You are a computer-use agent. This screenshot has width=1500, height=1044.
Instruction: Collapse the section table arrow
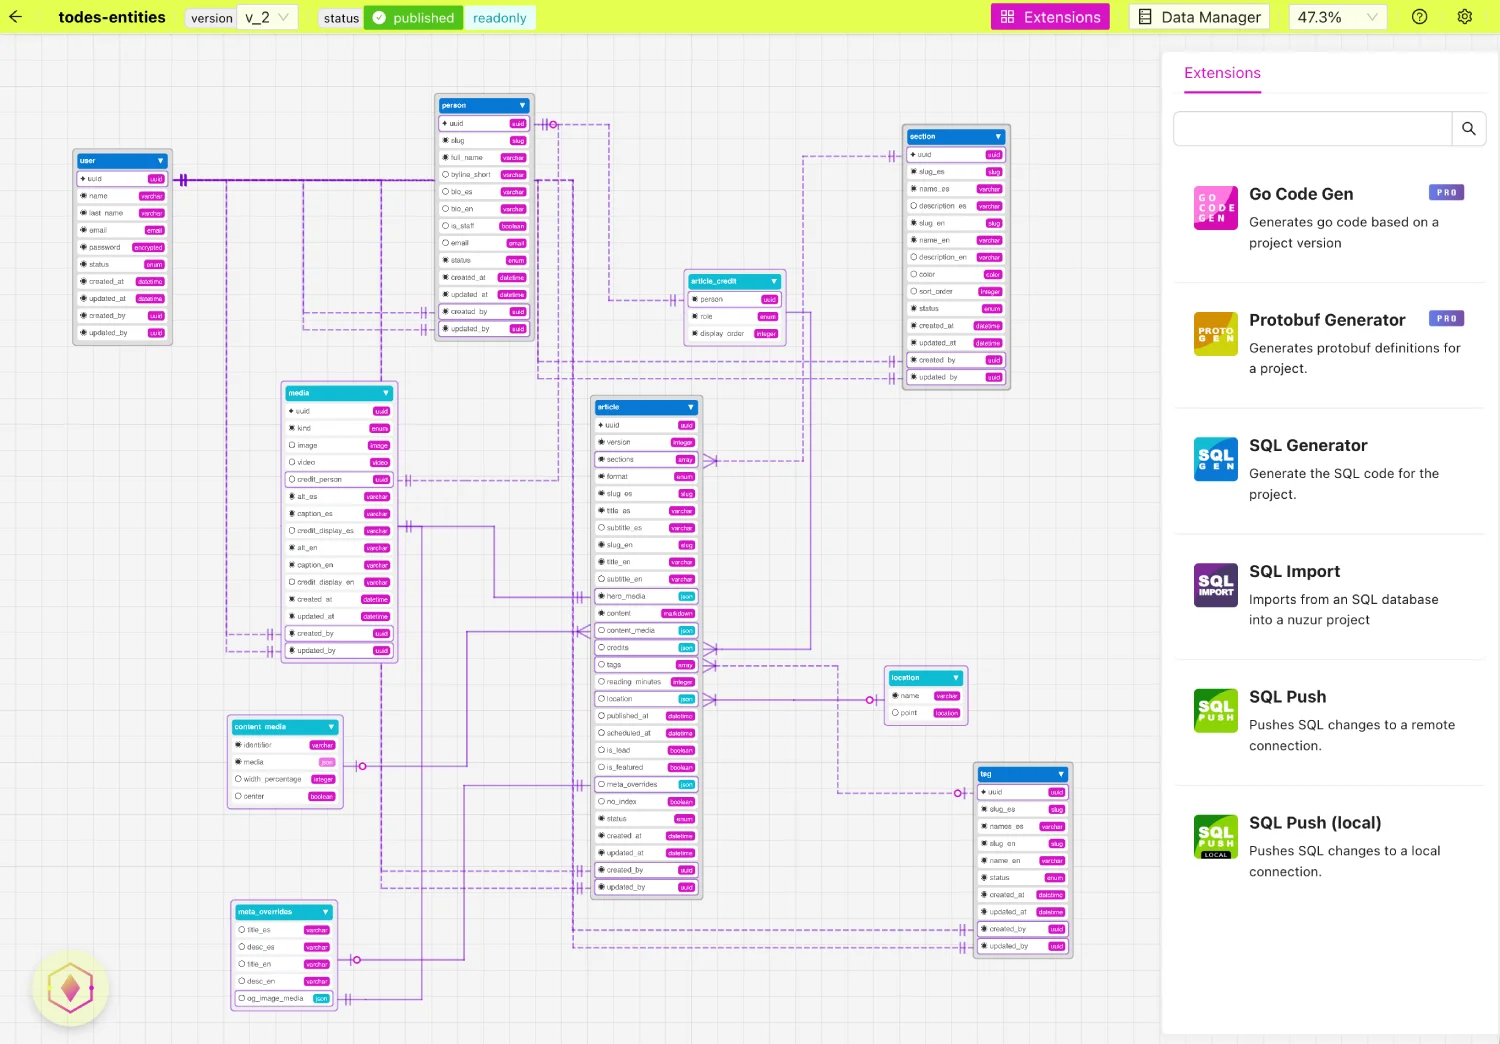click(998, 136)
